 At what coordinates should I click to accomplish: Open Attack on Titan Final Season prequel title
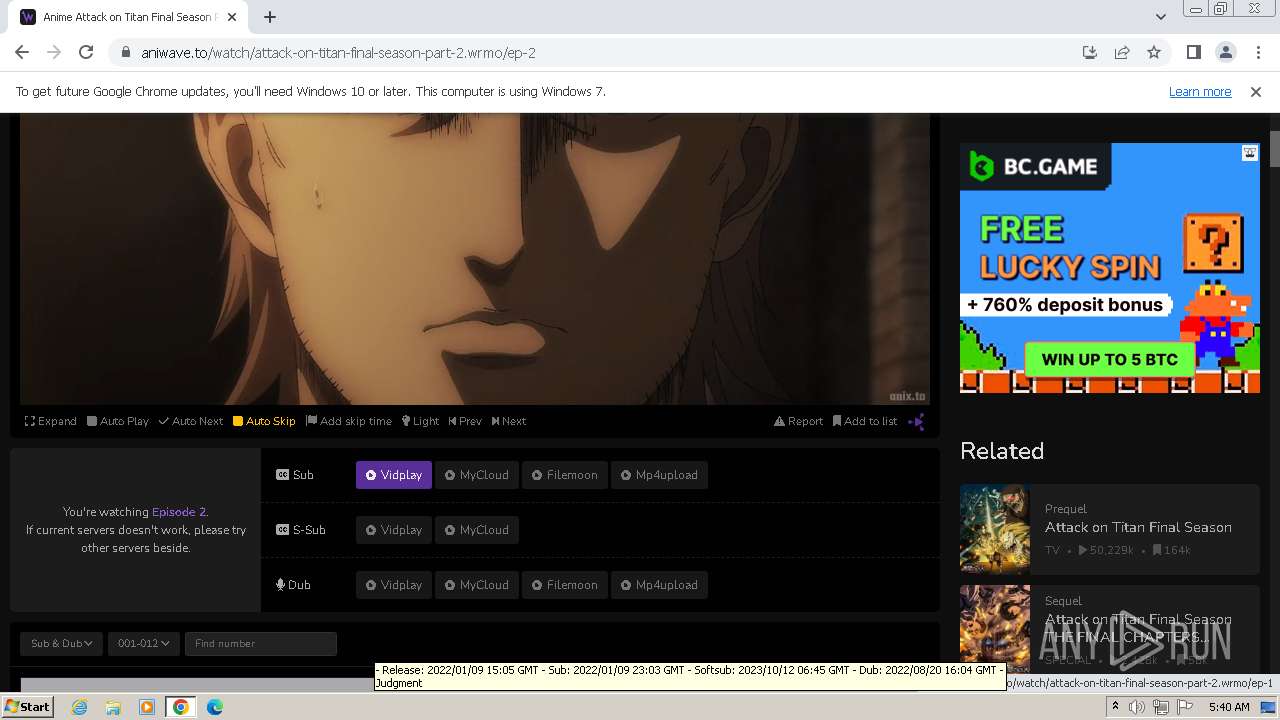(x=1138, y=527)
